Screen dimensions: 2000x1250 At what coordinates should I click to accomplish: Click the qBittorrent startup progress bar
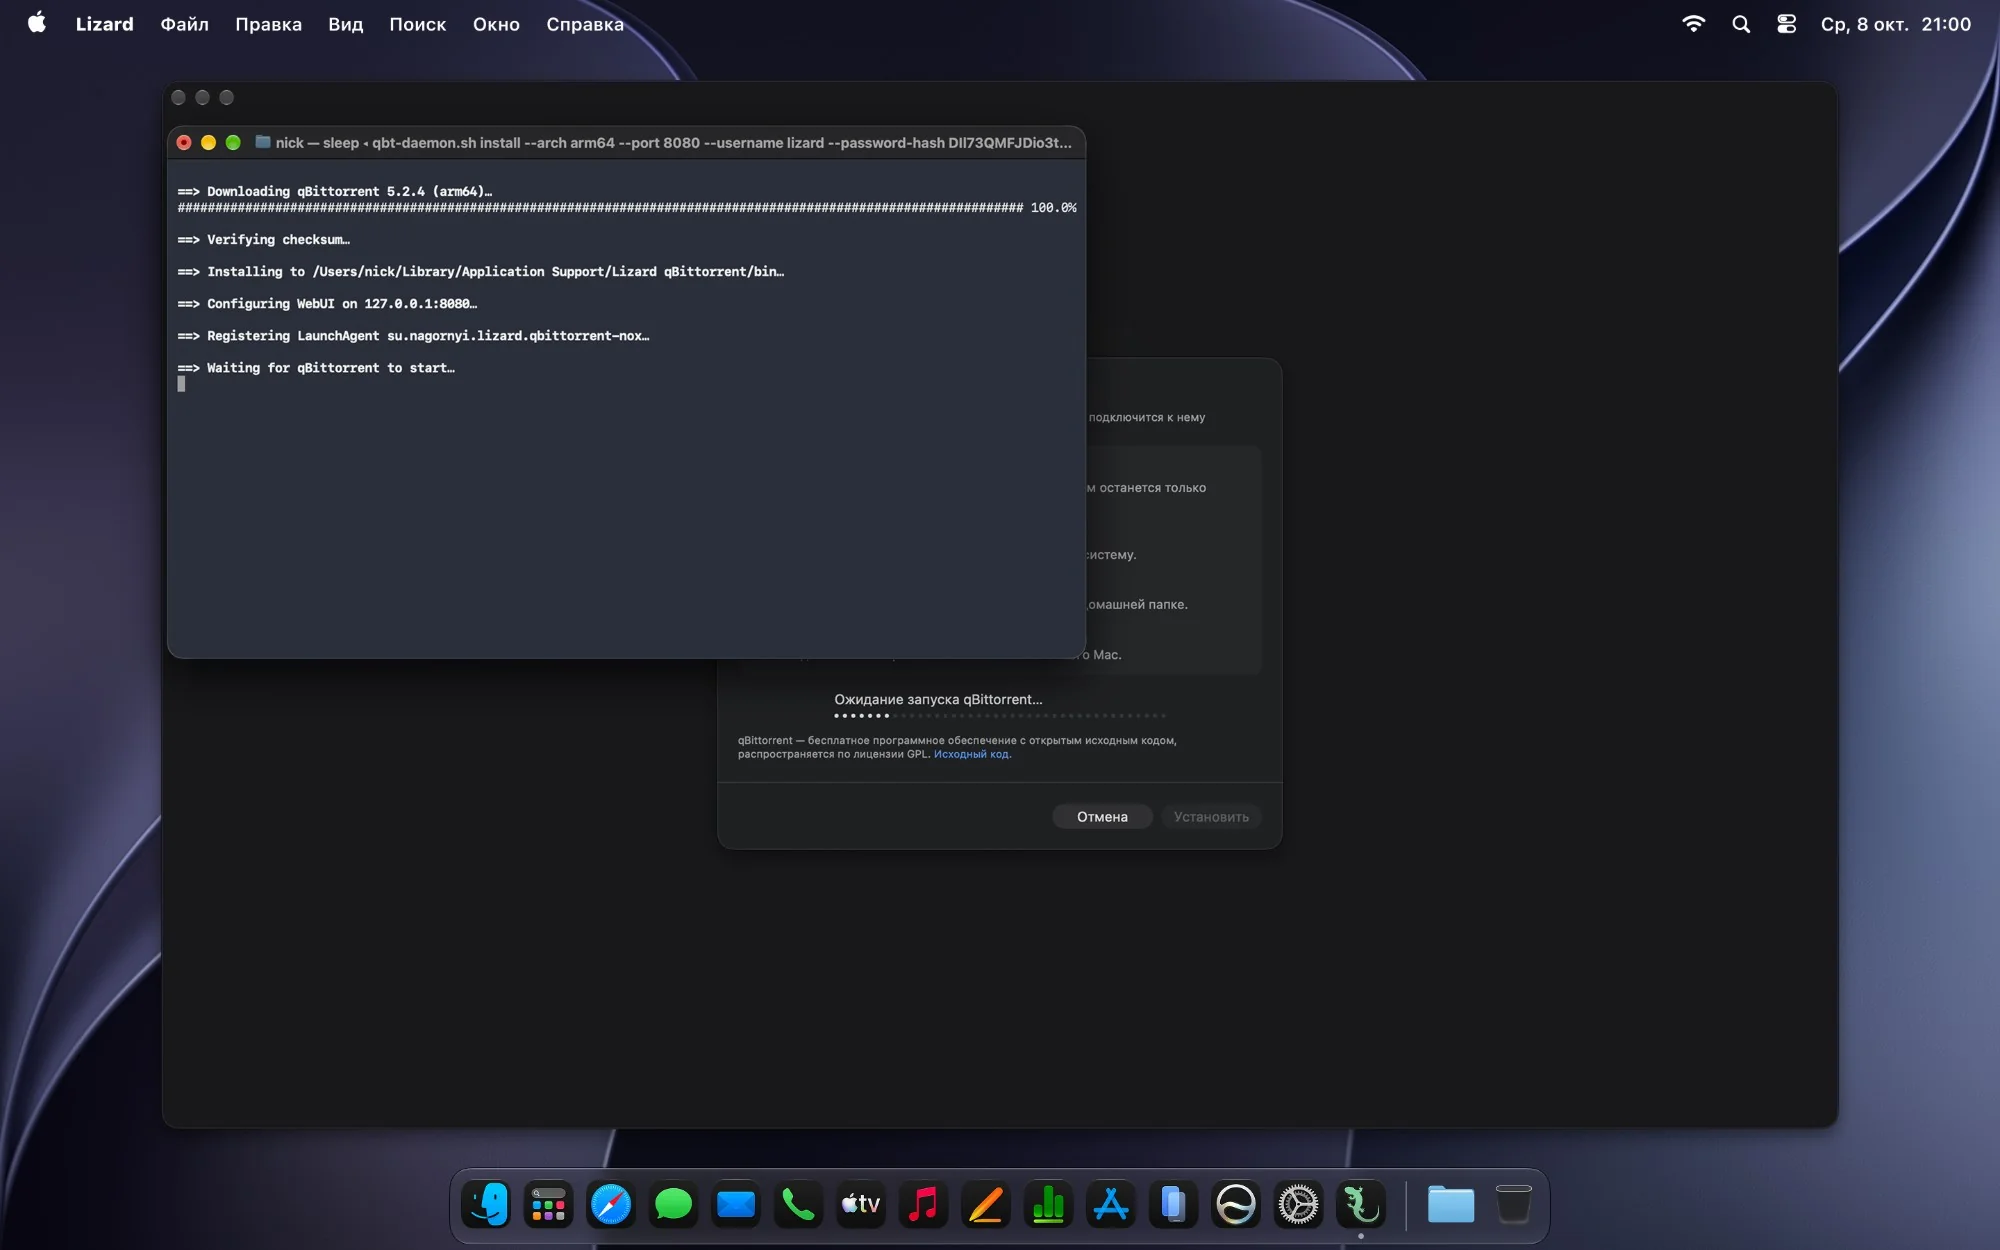point(1000,716)
